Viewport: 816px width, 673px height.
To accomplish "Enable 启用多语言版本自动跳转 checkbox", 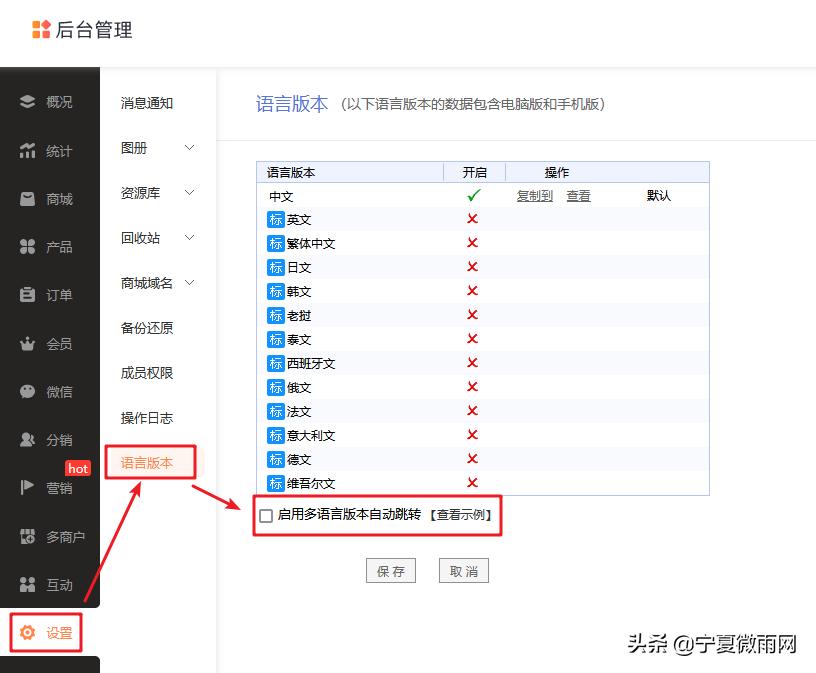I will (265, 515).
